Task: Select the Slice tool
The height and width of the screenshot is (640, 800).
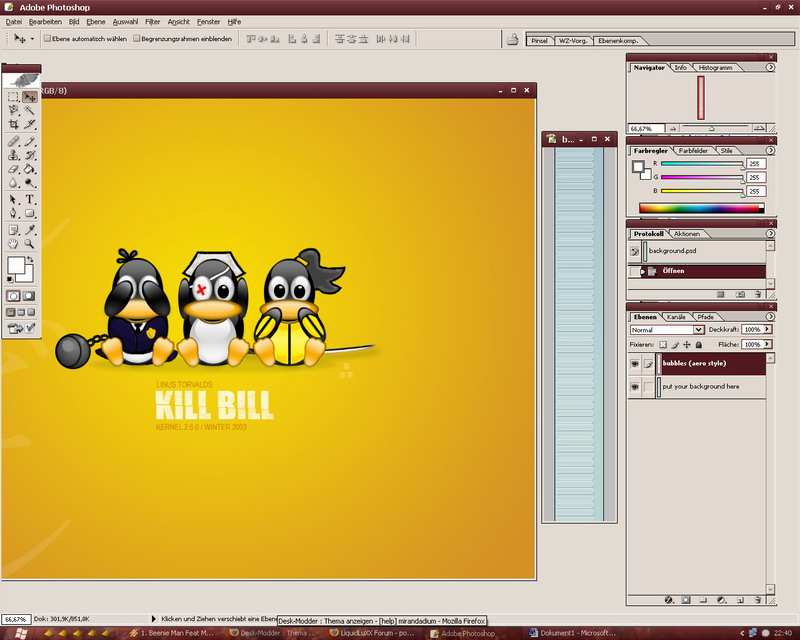Action: tap(30, 124)
